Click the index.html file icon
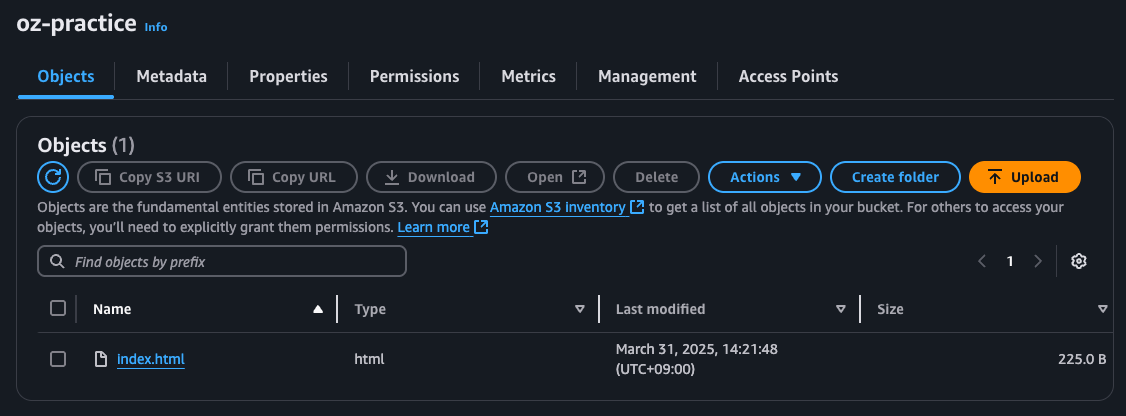The image size is (1126, 416). click(x=100, y=359)
